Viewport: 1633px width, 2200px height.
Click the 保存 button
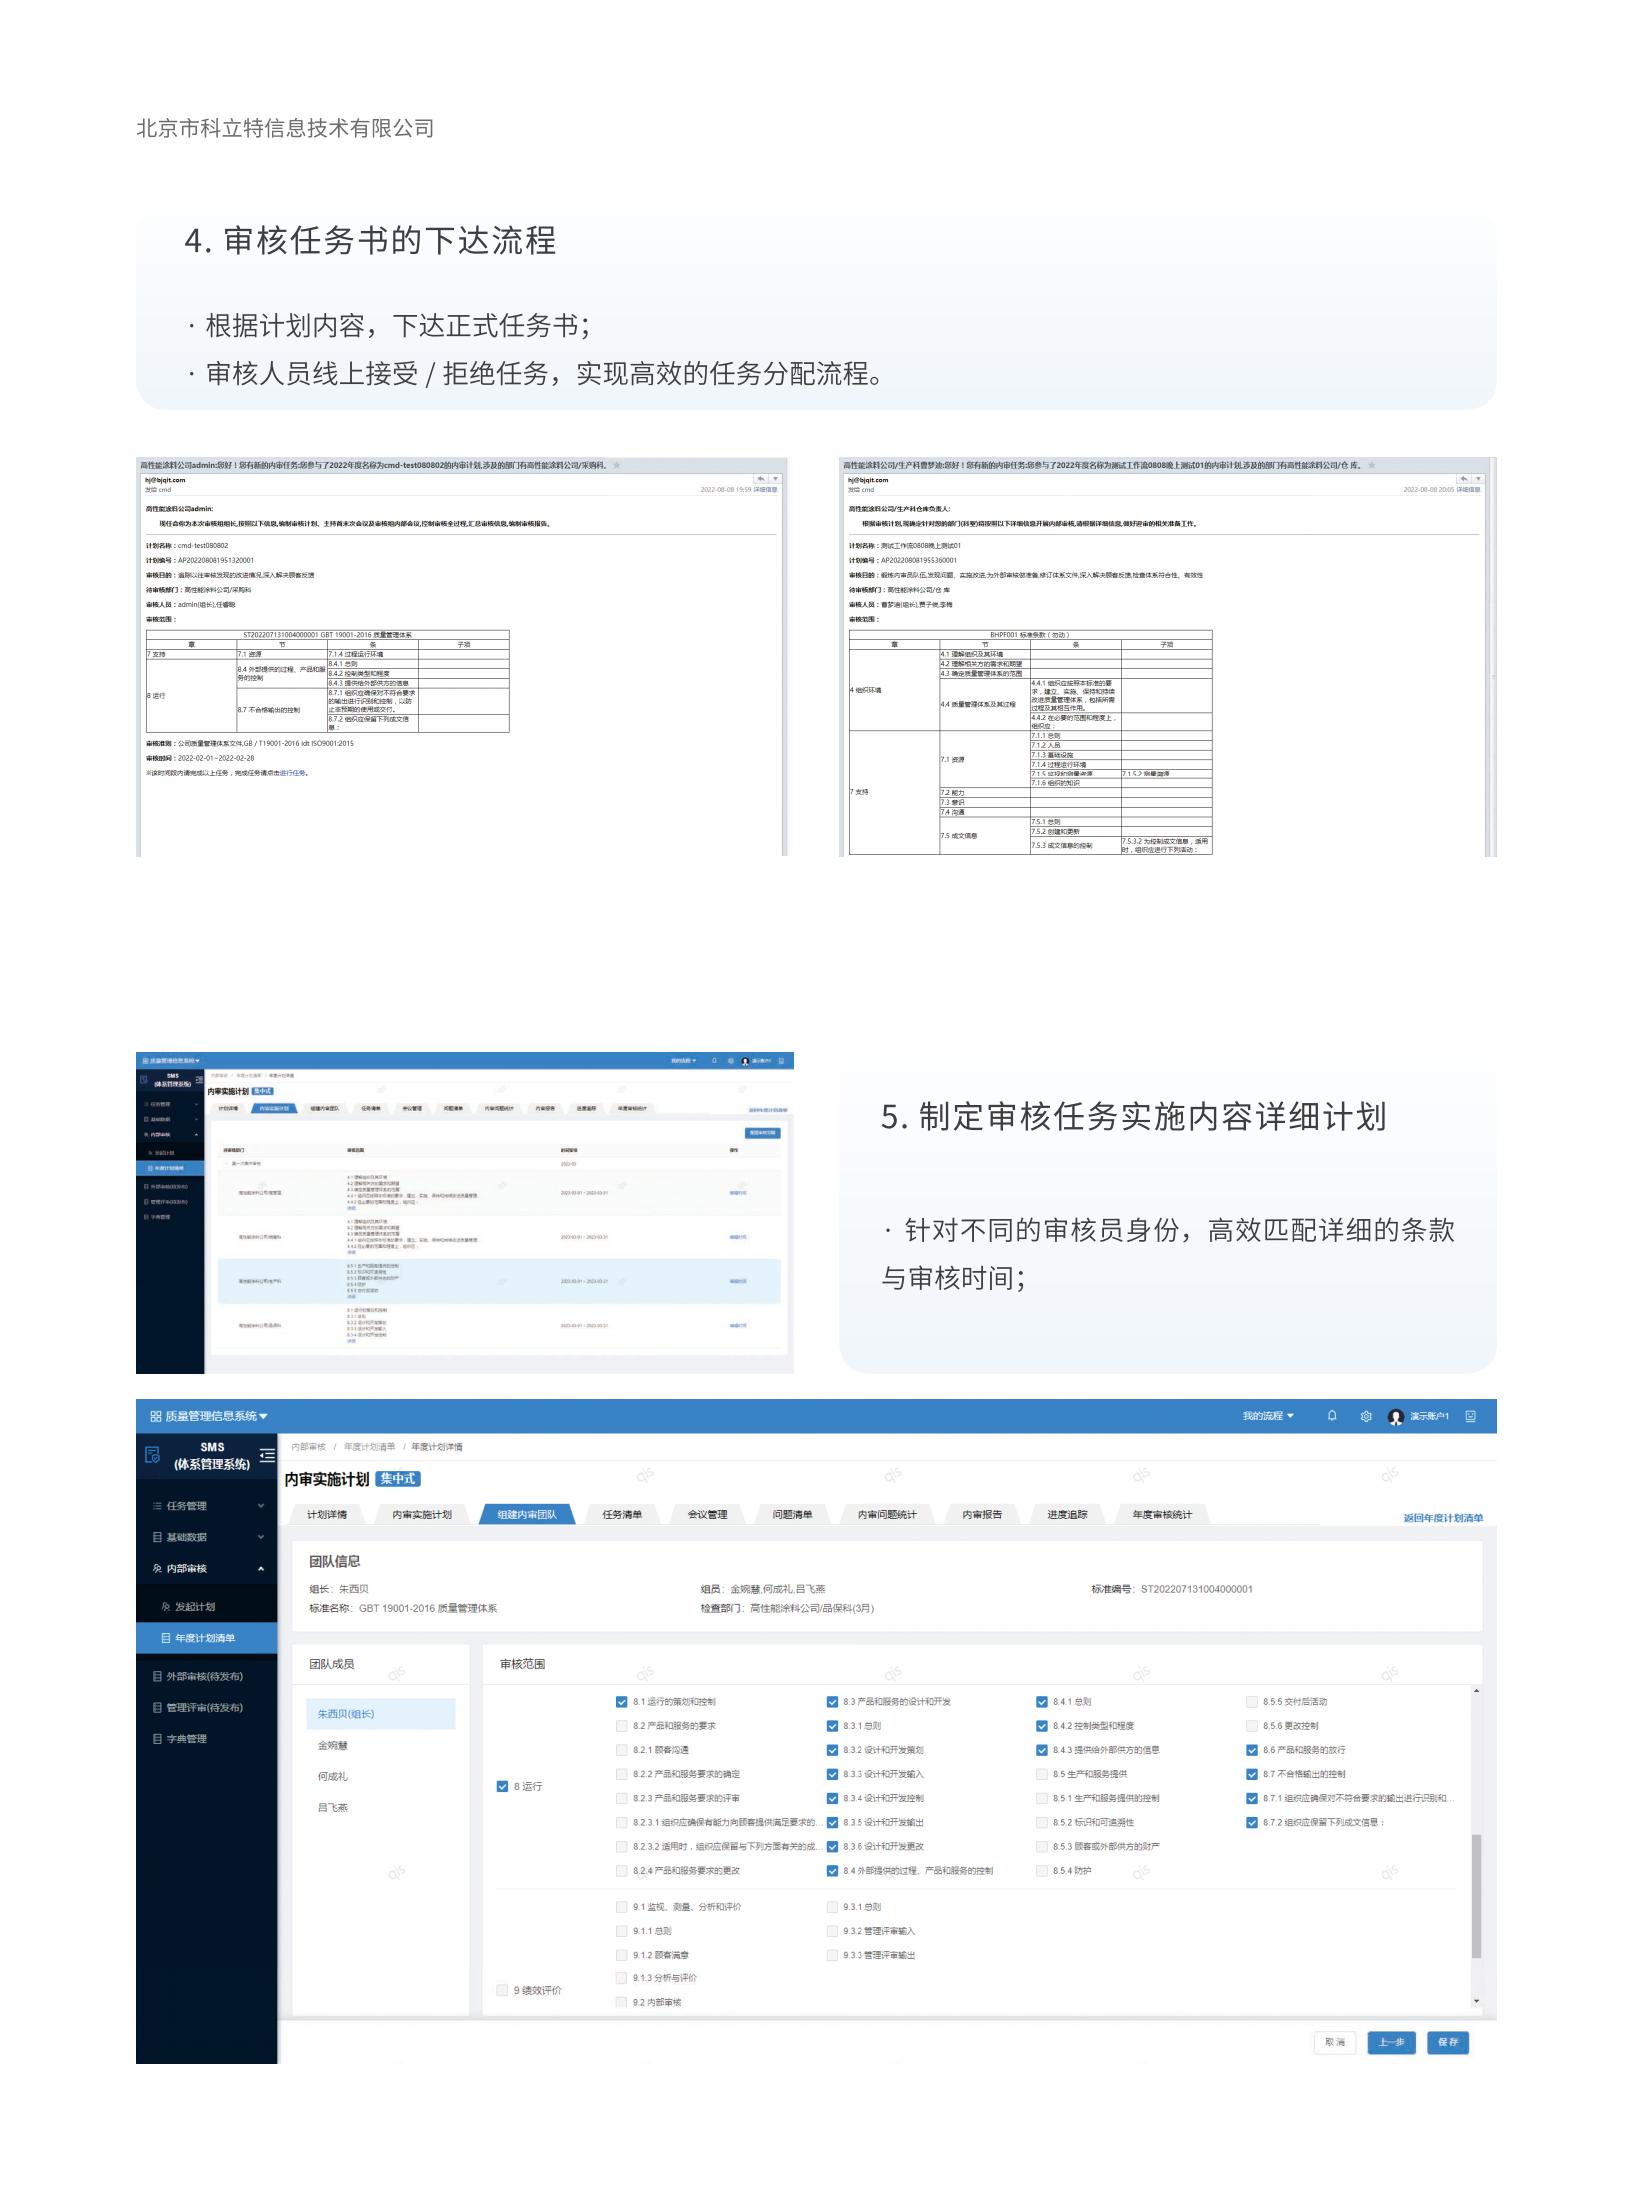1447,2042
